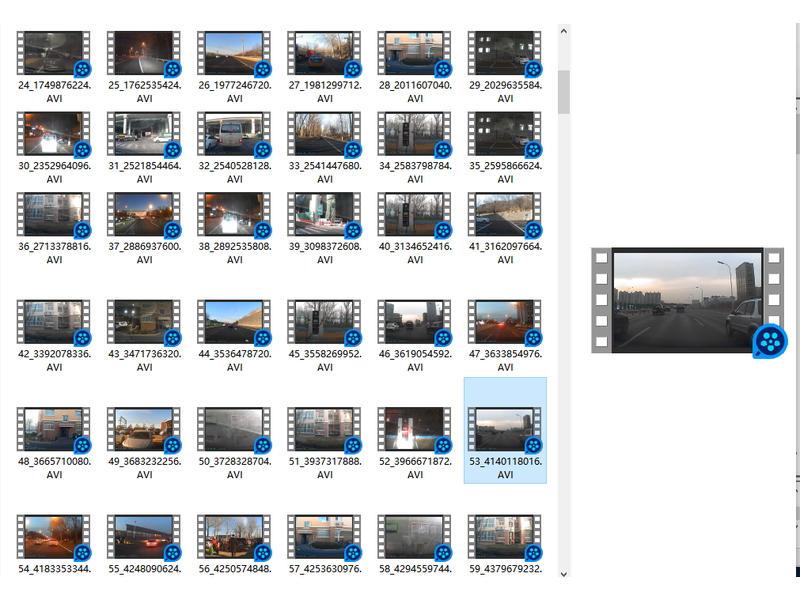Click the highlighted 53_4140118016.AVI icon
Image resolution: width=800 pixels, height=600 pixels.
[506, 430]
